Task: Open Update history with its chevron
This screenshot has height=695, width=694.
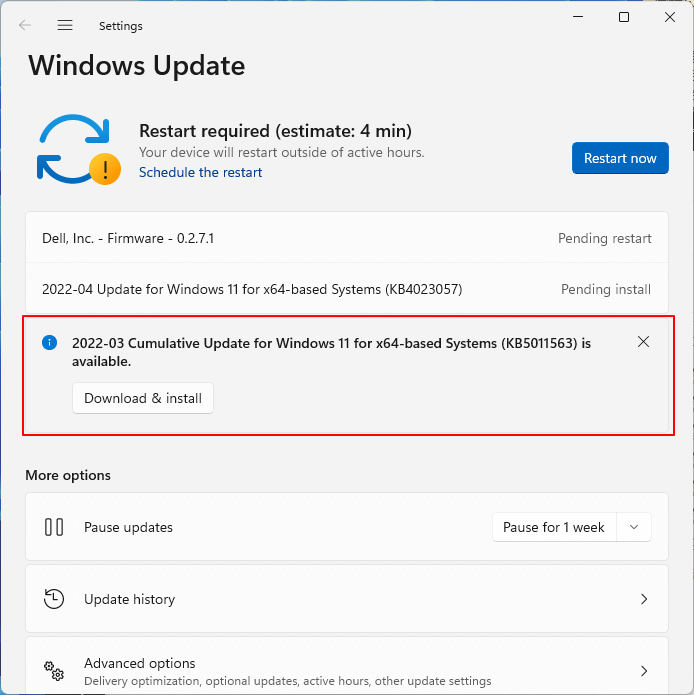Action: click(643, 599)
